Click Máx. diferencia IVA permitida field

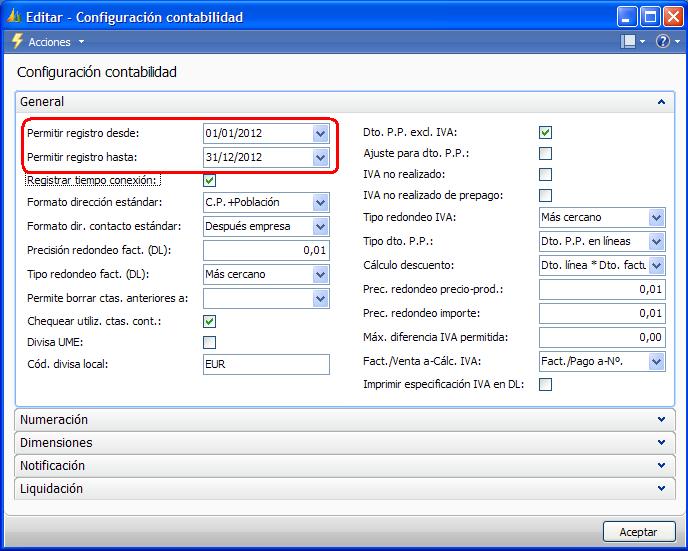[602, 338]
